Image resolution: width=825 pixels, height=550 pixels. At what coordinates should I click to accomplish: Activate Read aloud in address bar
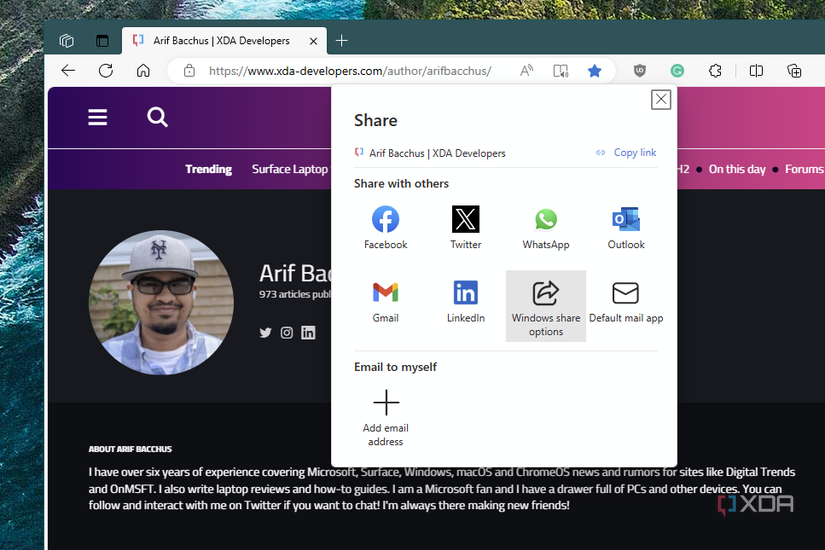[526, 71]
